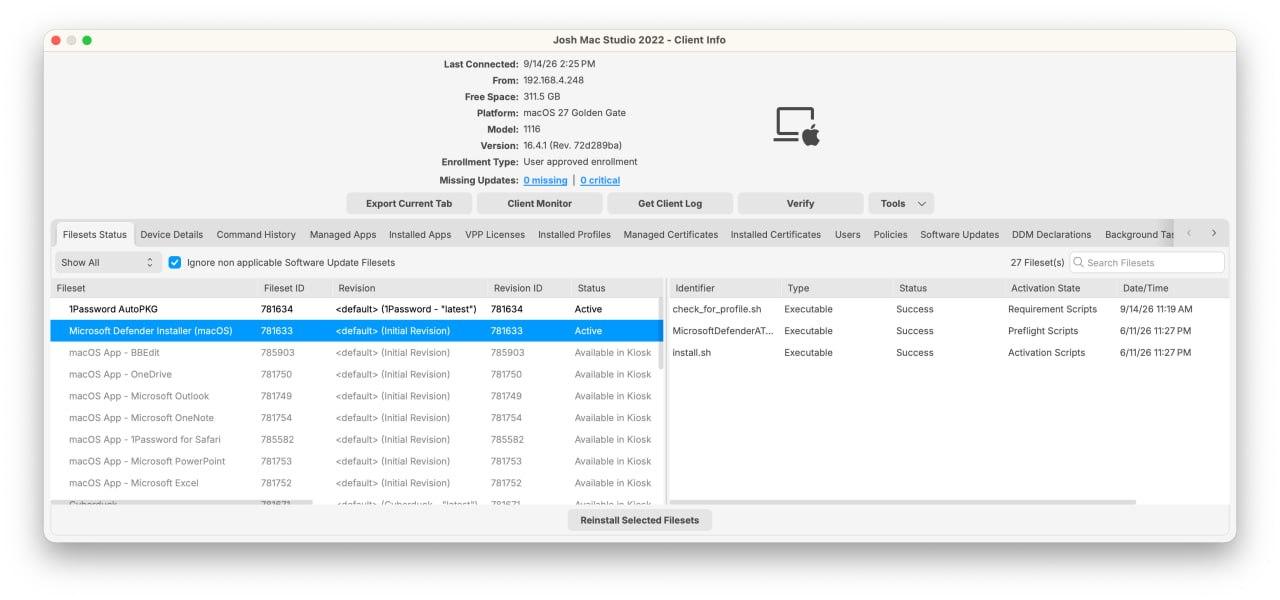This screenshot has height=600, width=1280.
Task: Click the Activation Scripts activation state cell
Action: pos(1046,353)
